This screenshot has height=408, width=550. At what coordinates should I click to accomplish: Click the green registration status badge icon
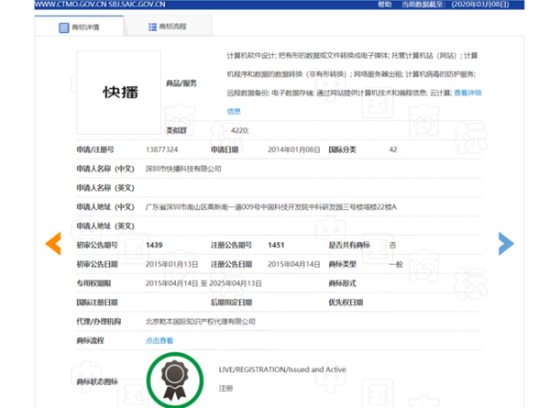(175, 381)
